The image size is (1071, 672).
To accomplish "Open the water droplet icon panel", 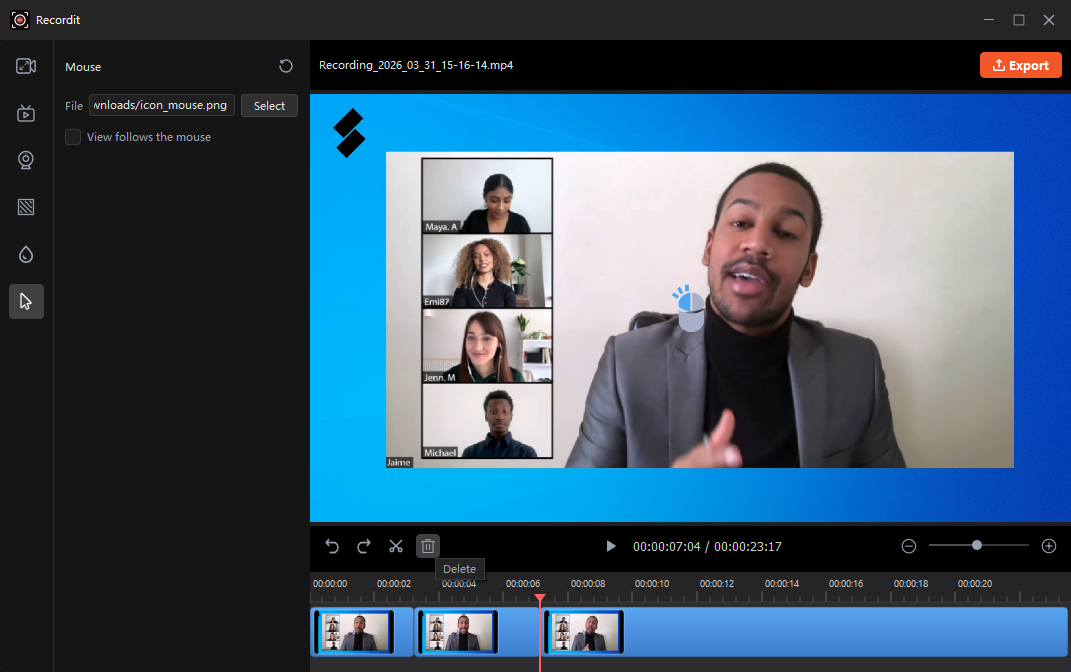I will point(26,254).
